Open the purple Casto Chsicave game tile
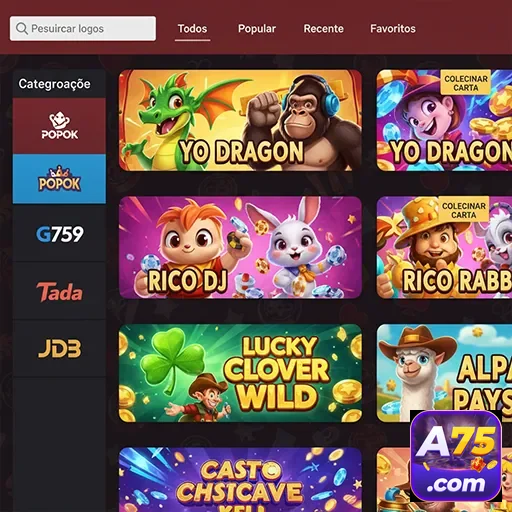The height and width of the screenshot is (512, 512). [x=240, y=480]
